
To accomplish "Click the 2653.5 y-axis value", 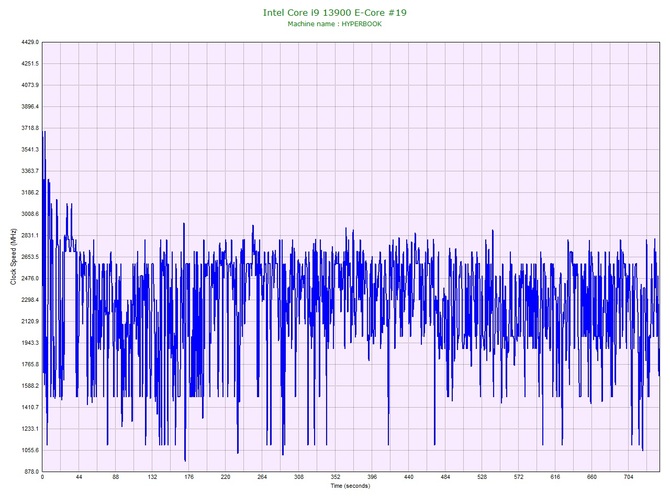I will (x=30, y=257).
